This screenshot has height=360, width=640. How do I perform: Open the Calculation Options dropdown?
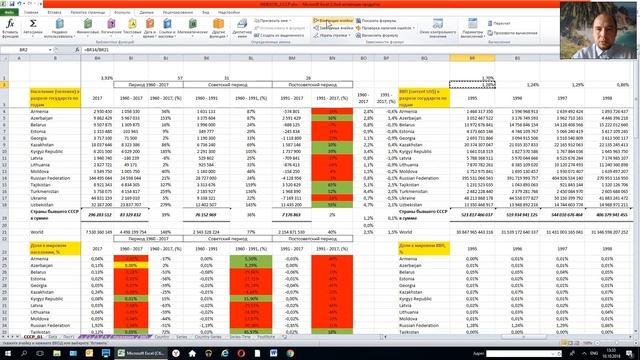click(x=472, y=28)
